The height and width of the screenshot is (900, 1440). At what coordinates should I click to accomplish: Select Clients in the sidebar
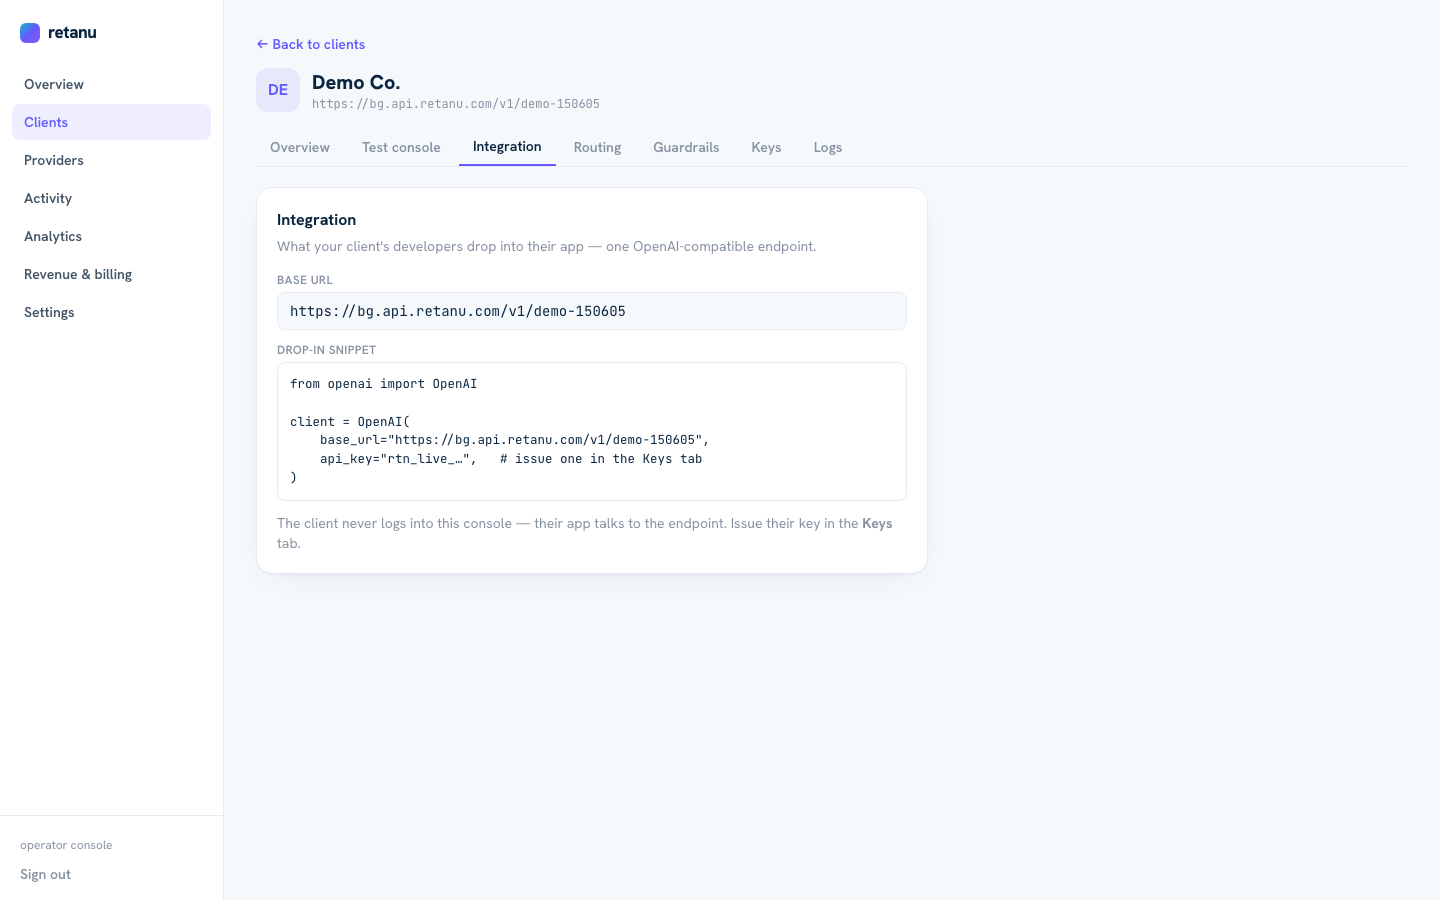click(x=111, y=122)
